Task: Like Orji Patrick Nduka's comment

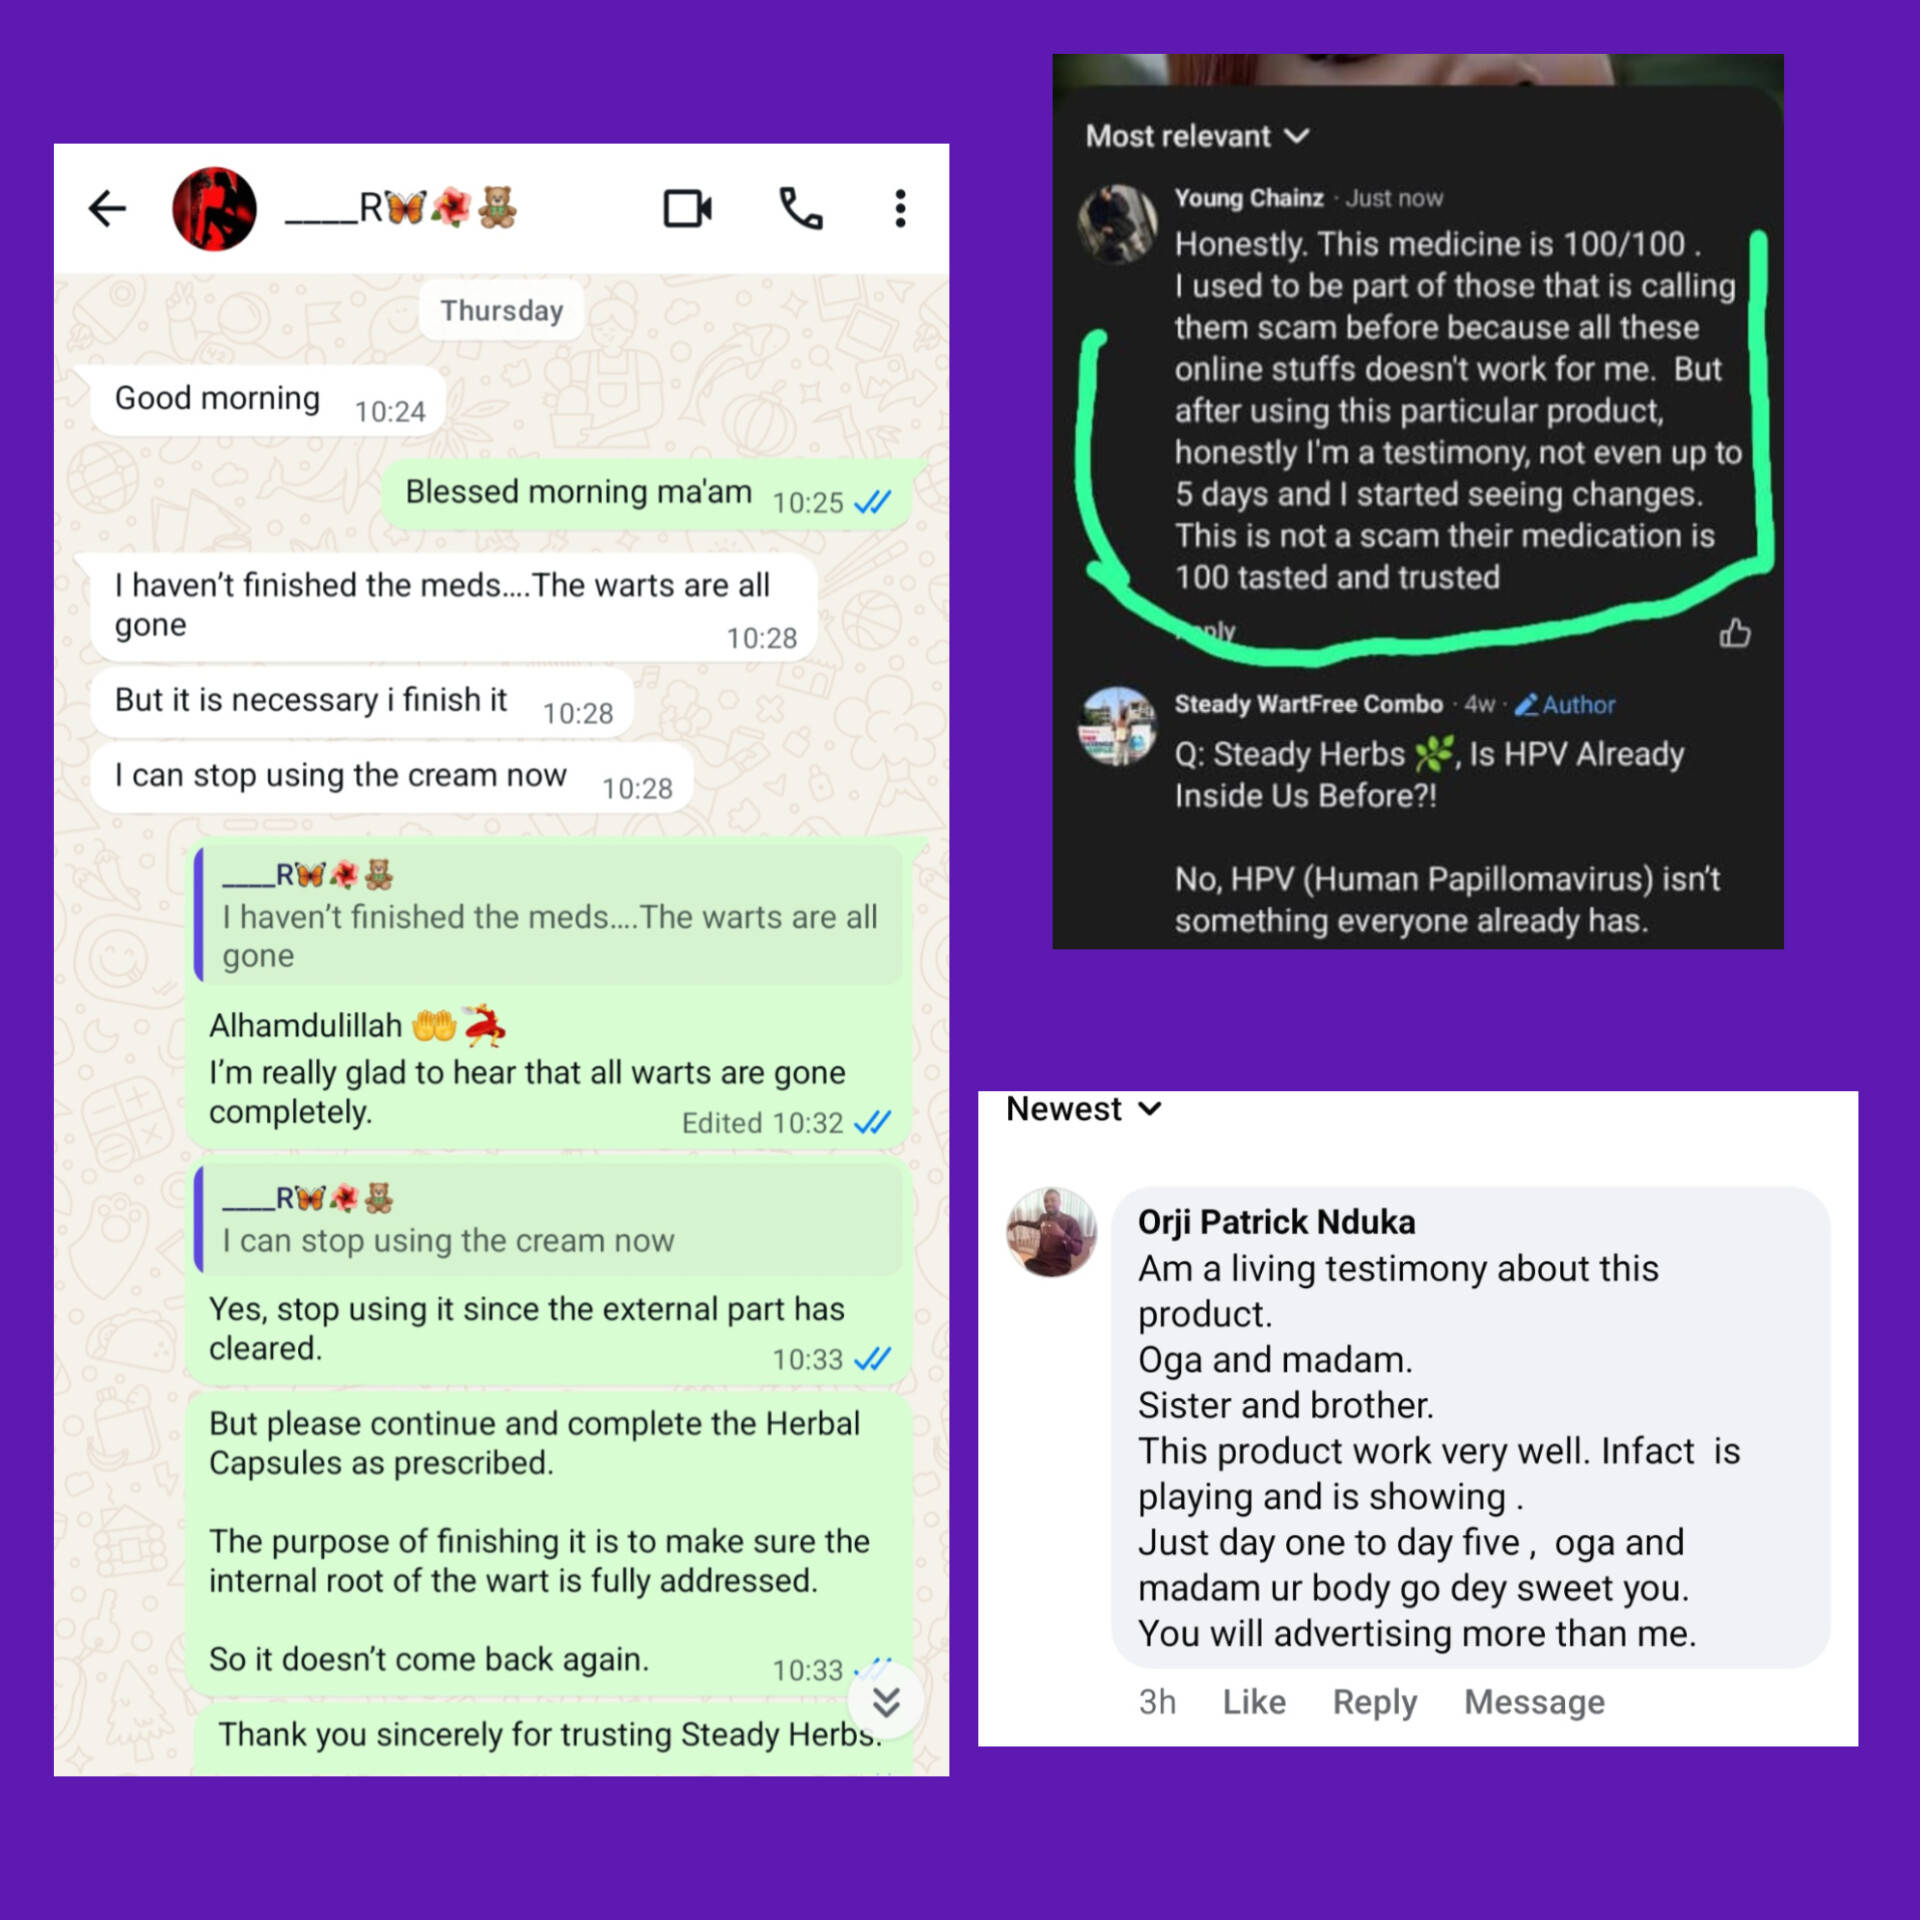Action: coord(1254,1702)
